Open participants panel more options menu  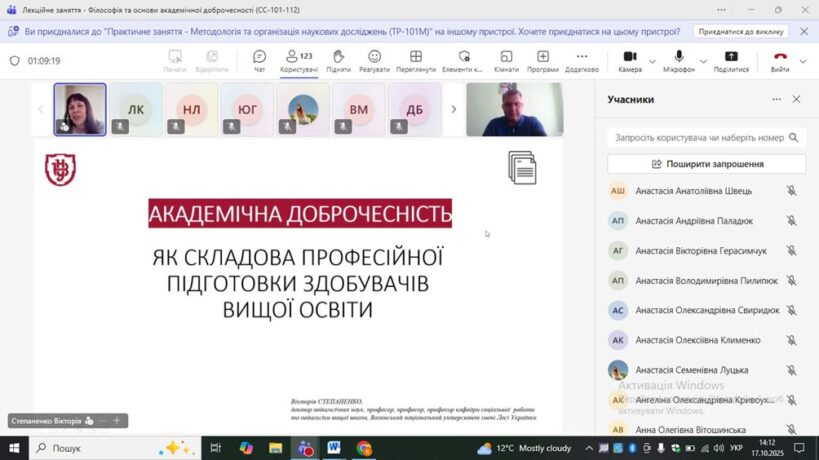click(x=776, y=100)
